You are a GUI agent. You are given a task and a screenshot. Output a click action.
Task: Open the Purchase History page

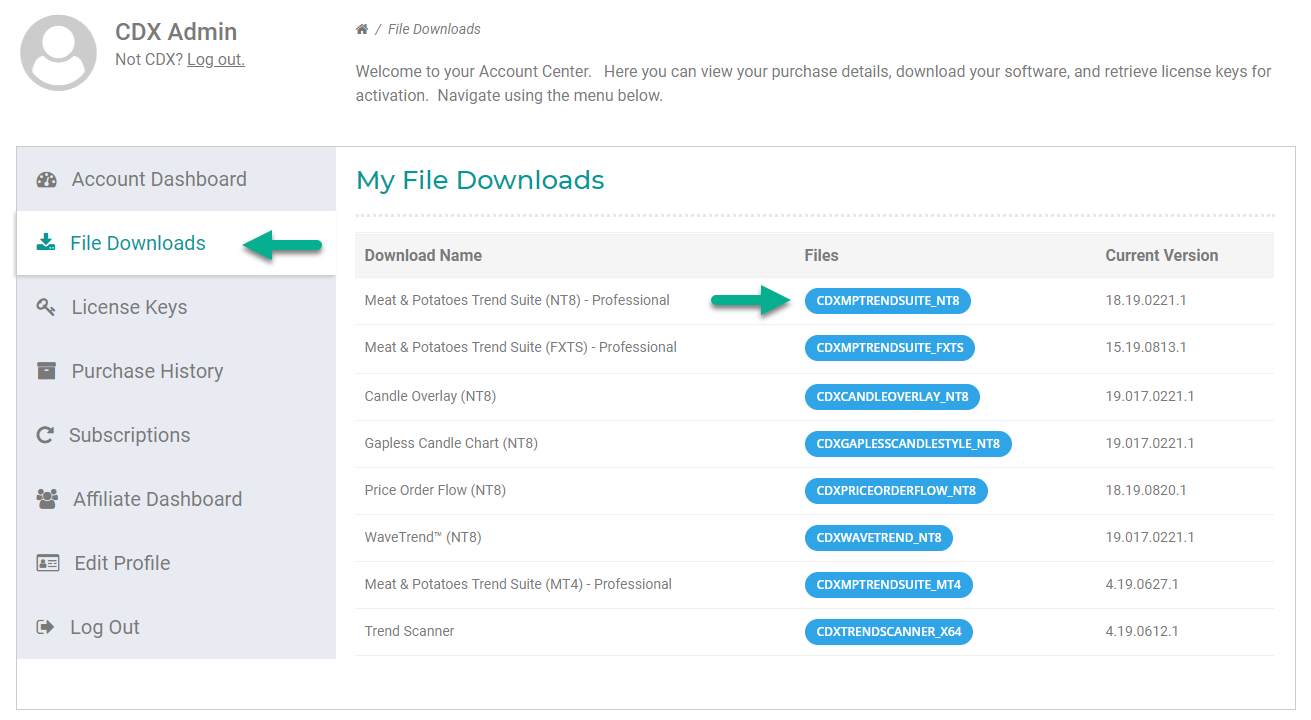(176, 371)
